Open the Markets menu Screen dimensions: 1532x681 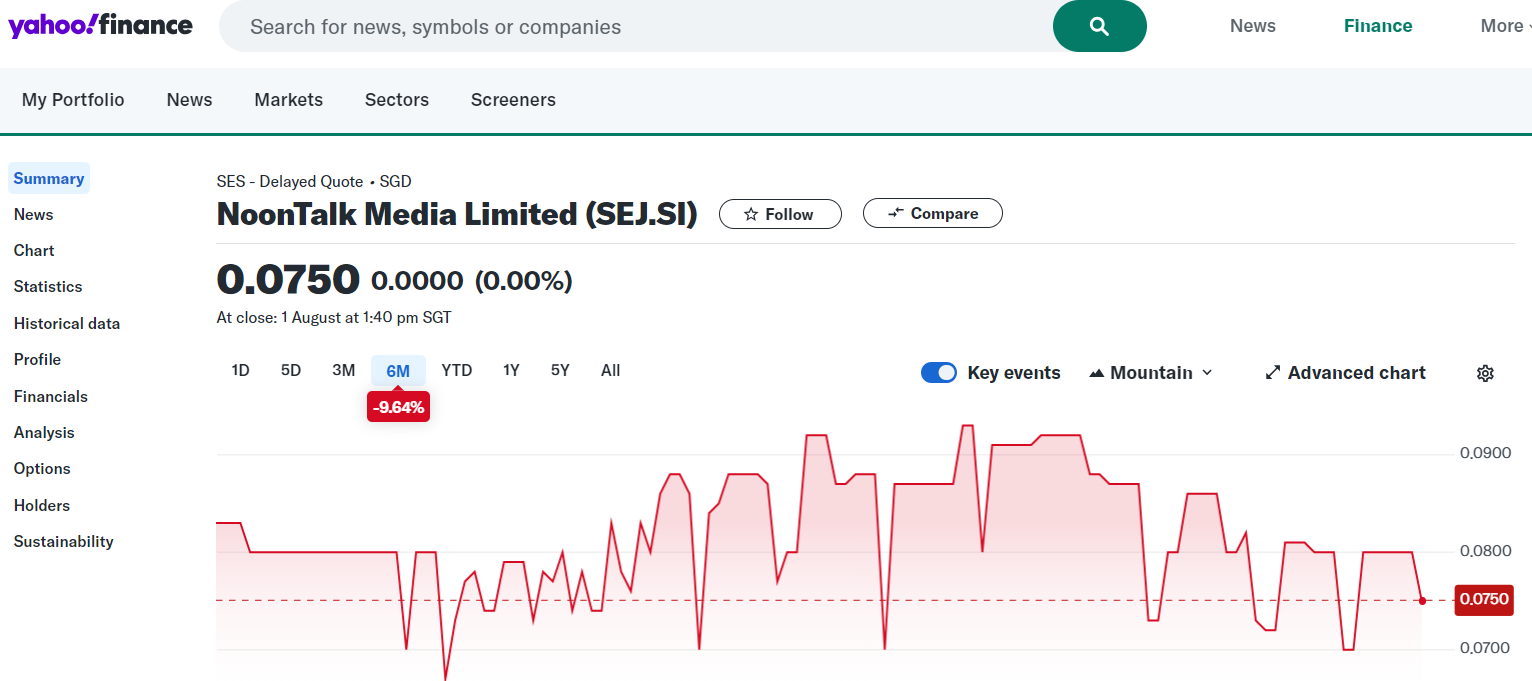click(x=289, y=100)
